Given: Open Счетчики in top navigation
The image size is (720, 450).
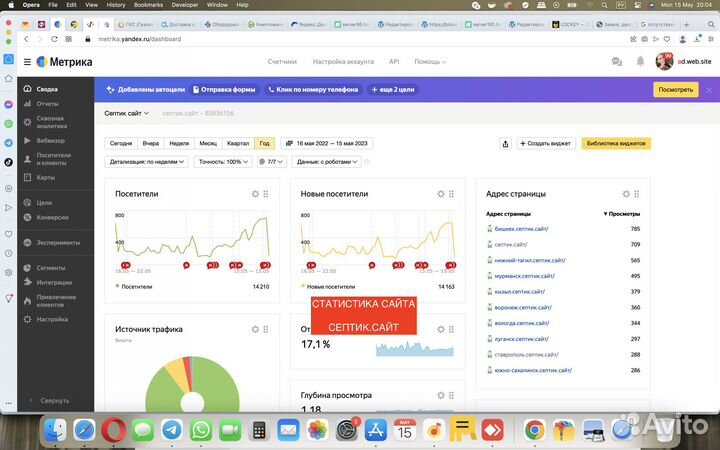Looking at the screenshot, I should [x=282, y=62].
